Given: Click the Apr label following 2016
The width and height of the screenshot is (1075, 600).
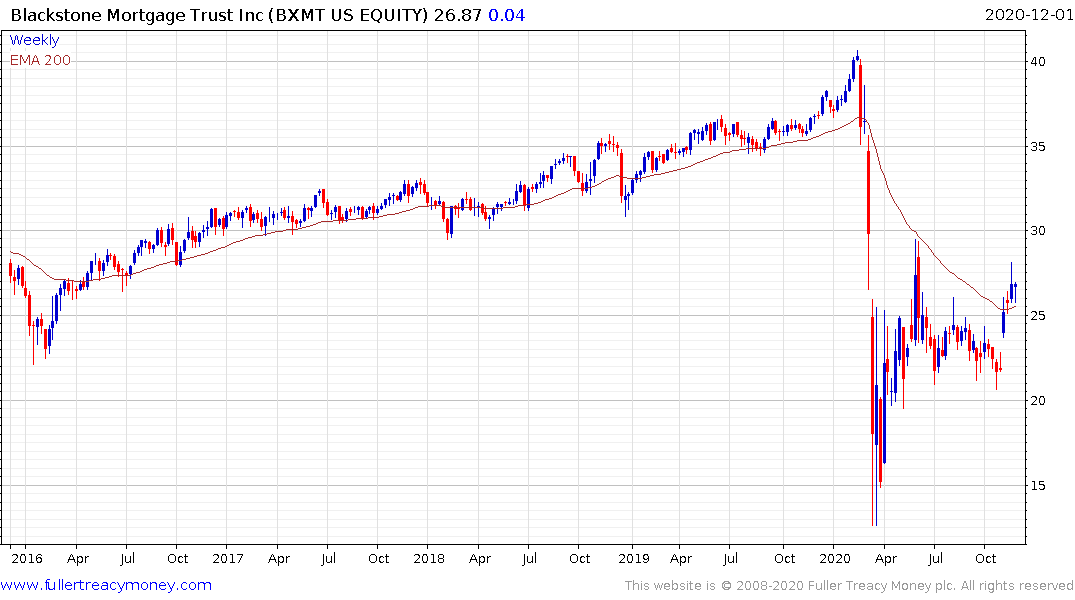Looking at the screenshot, I should click(78, 559).
